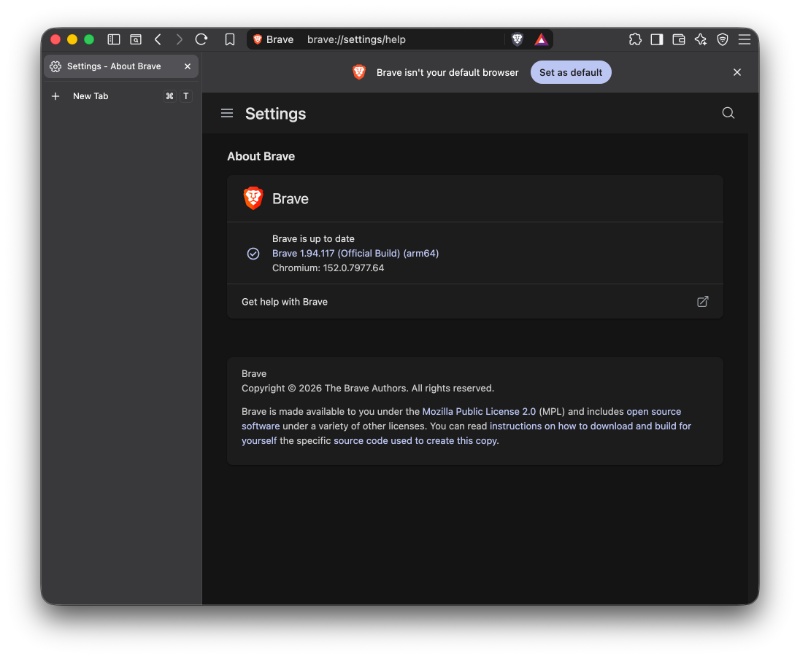Open the Brave Wallet icon

[x=679, y=39]
